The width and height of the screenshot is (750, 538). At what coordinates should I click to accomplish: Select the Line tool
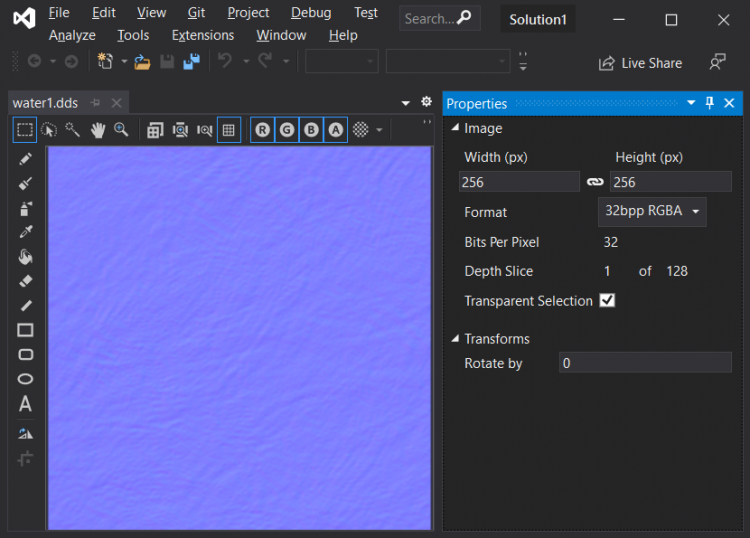coord(25,306)
